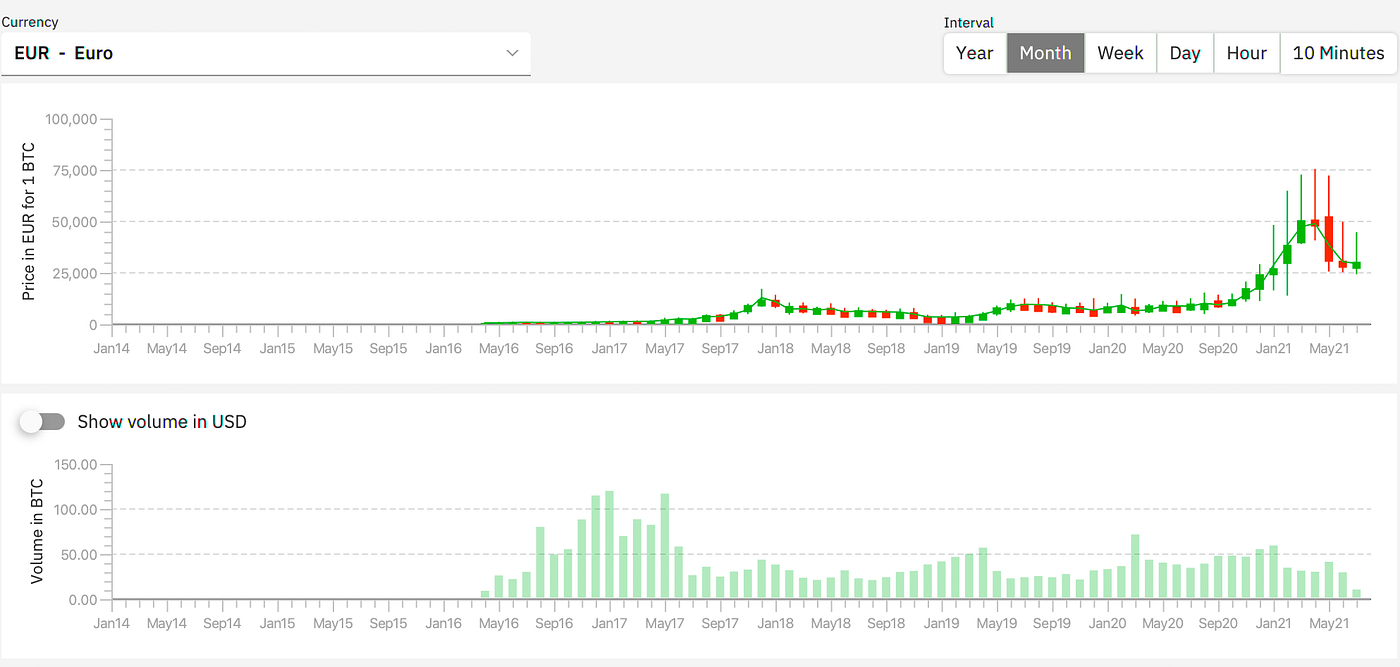Click the tall volume bar at May17
The height and width of the screenshot is (667, 1400).
(665, 546)
